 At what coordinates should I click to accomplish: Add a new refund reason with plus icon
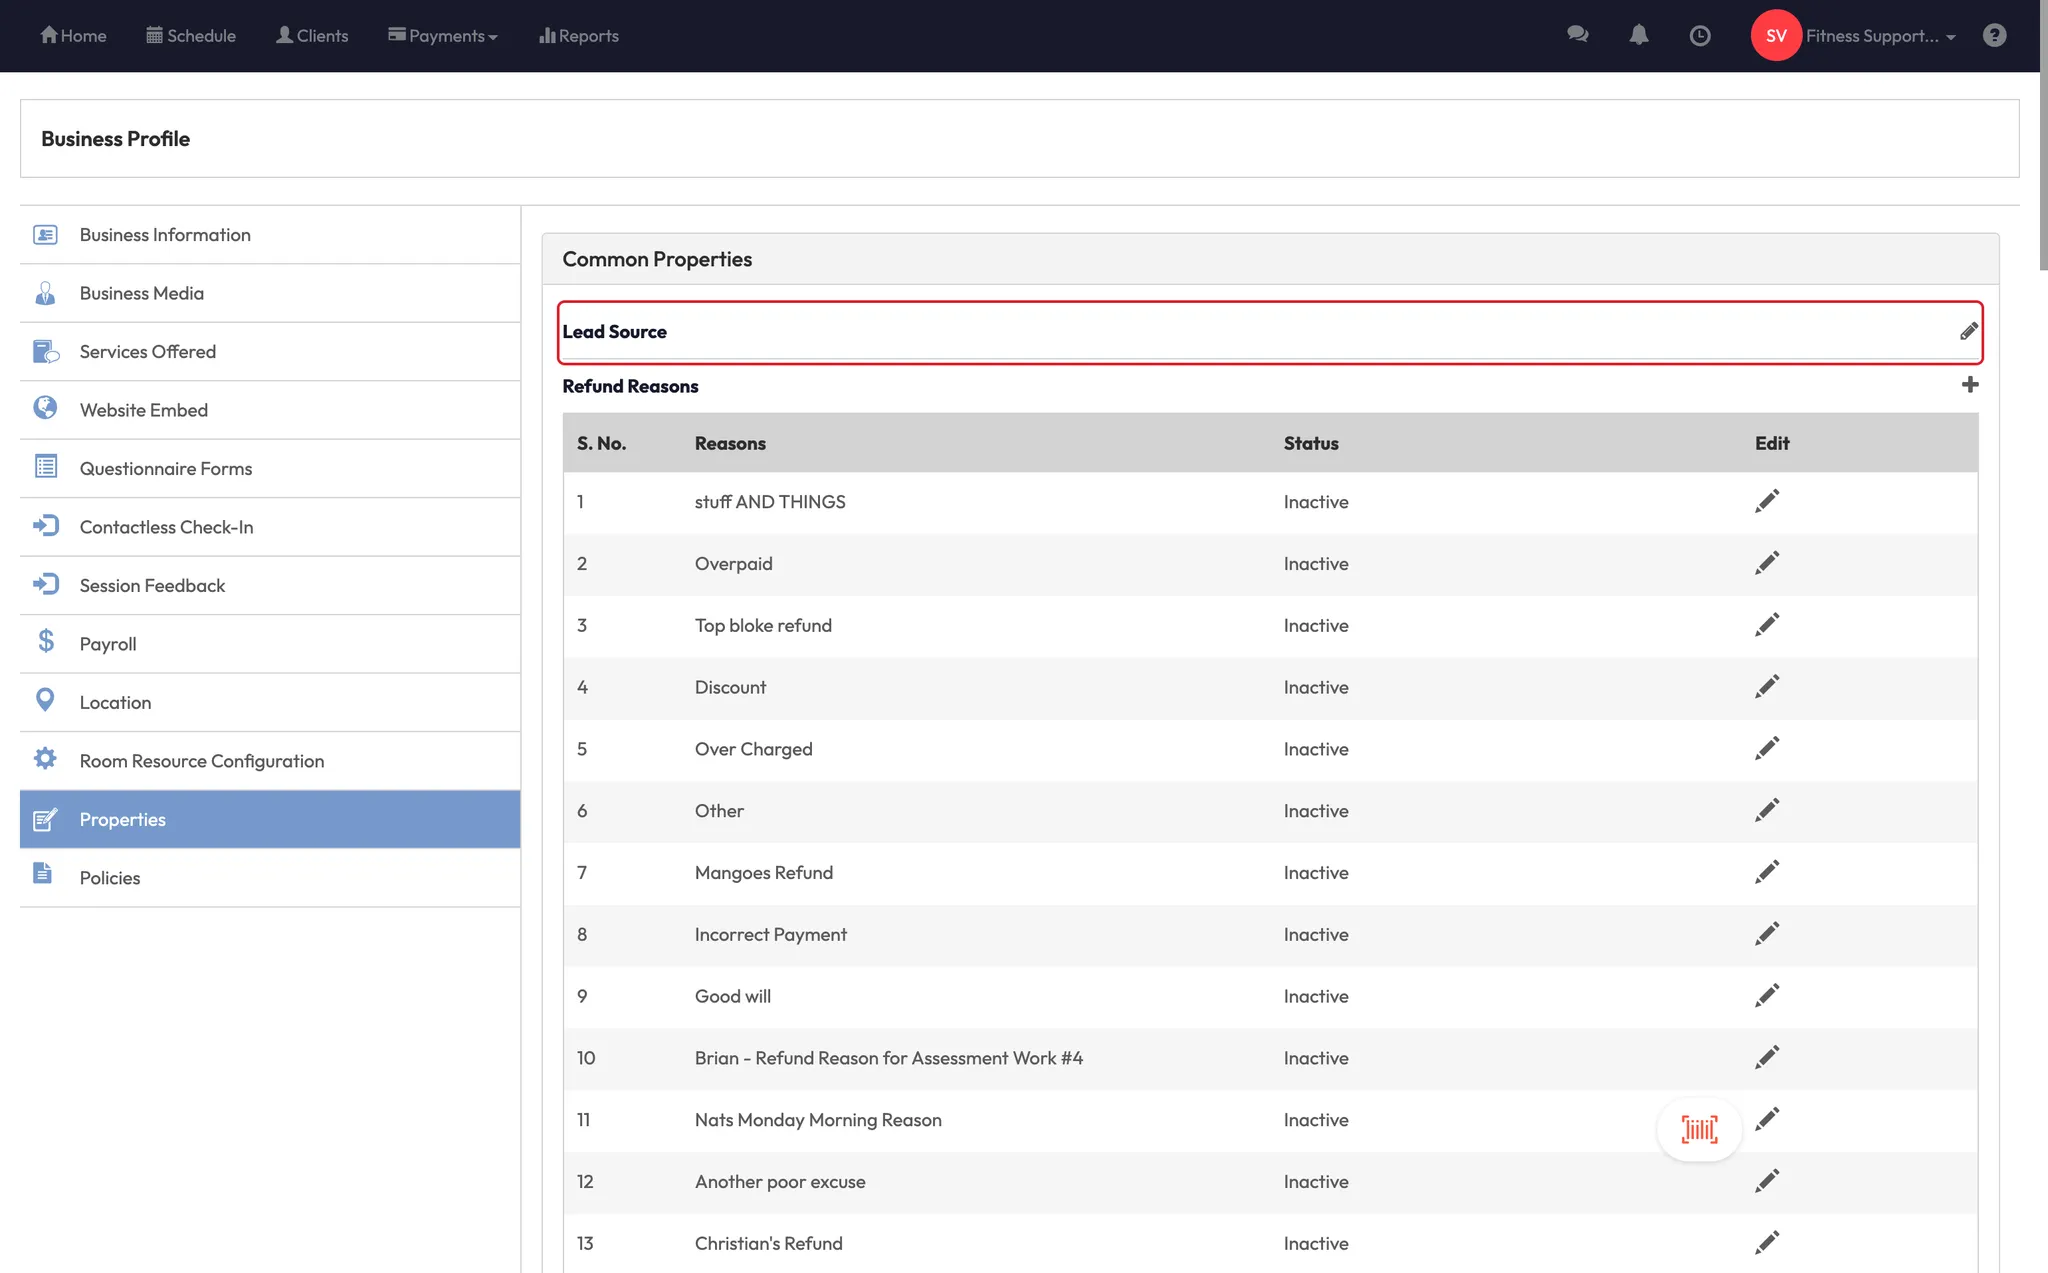(x=1969, y=385)
